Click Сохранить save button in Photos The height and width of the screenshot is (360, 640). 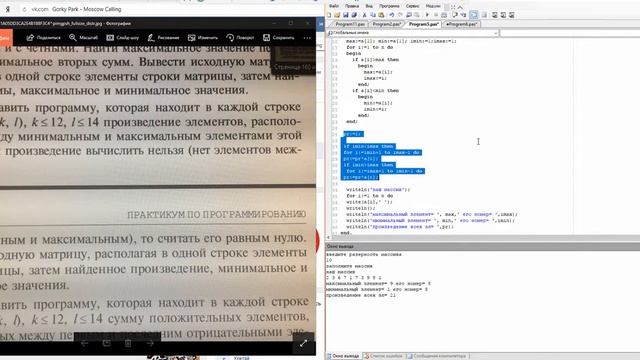click(x=278, y=38)
